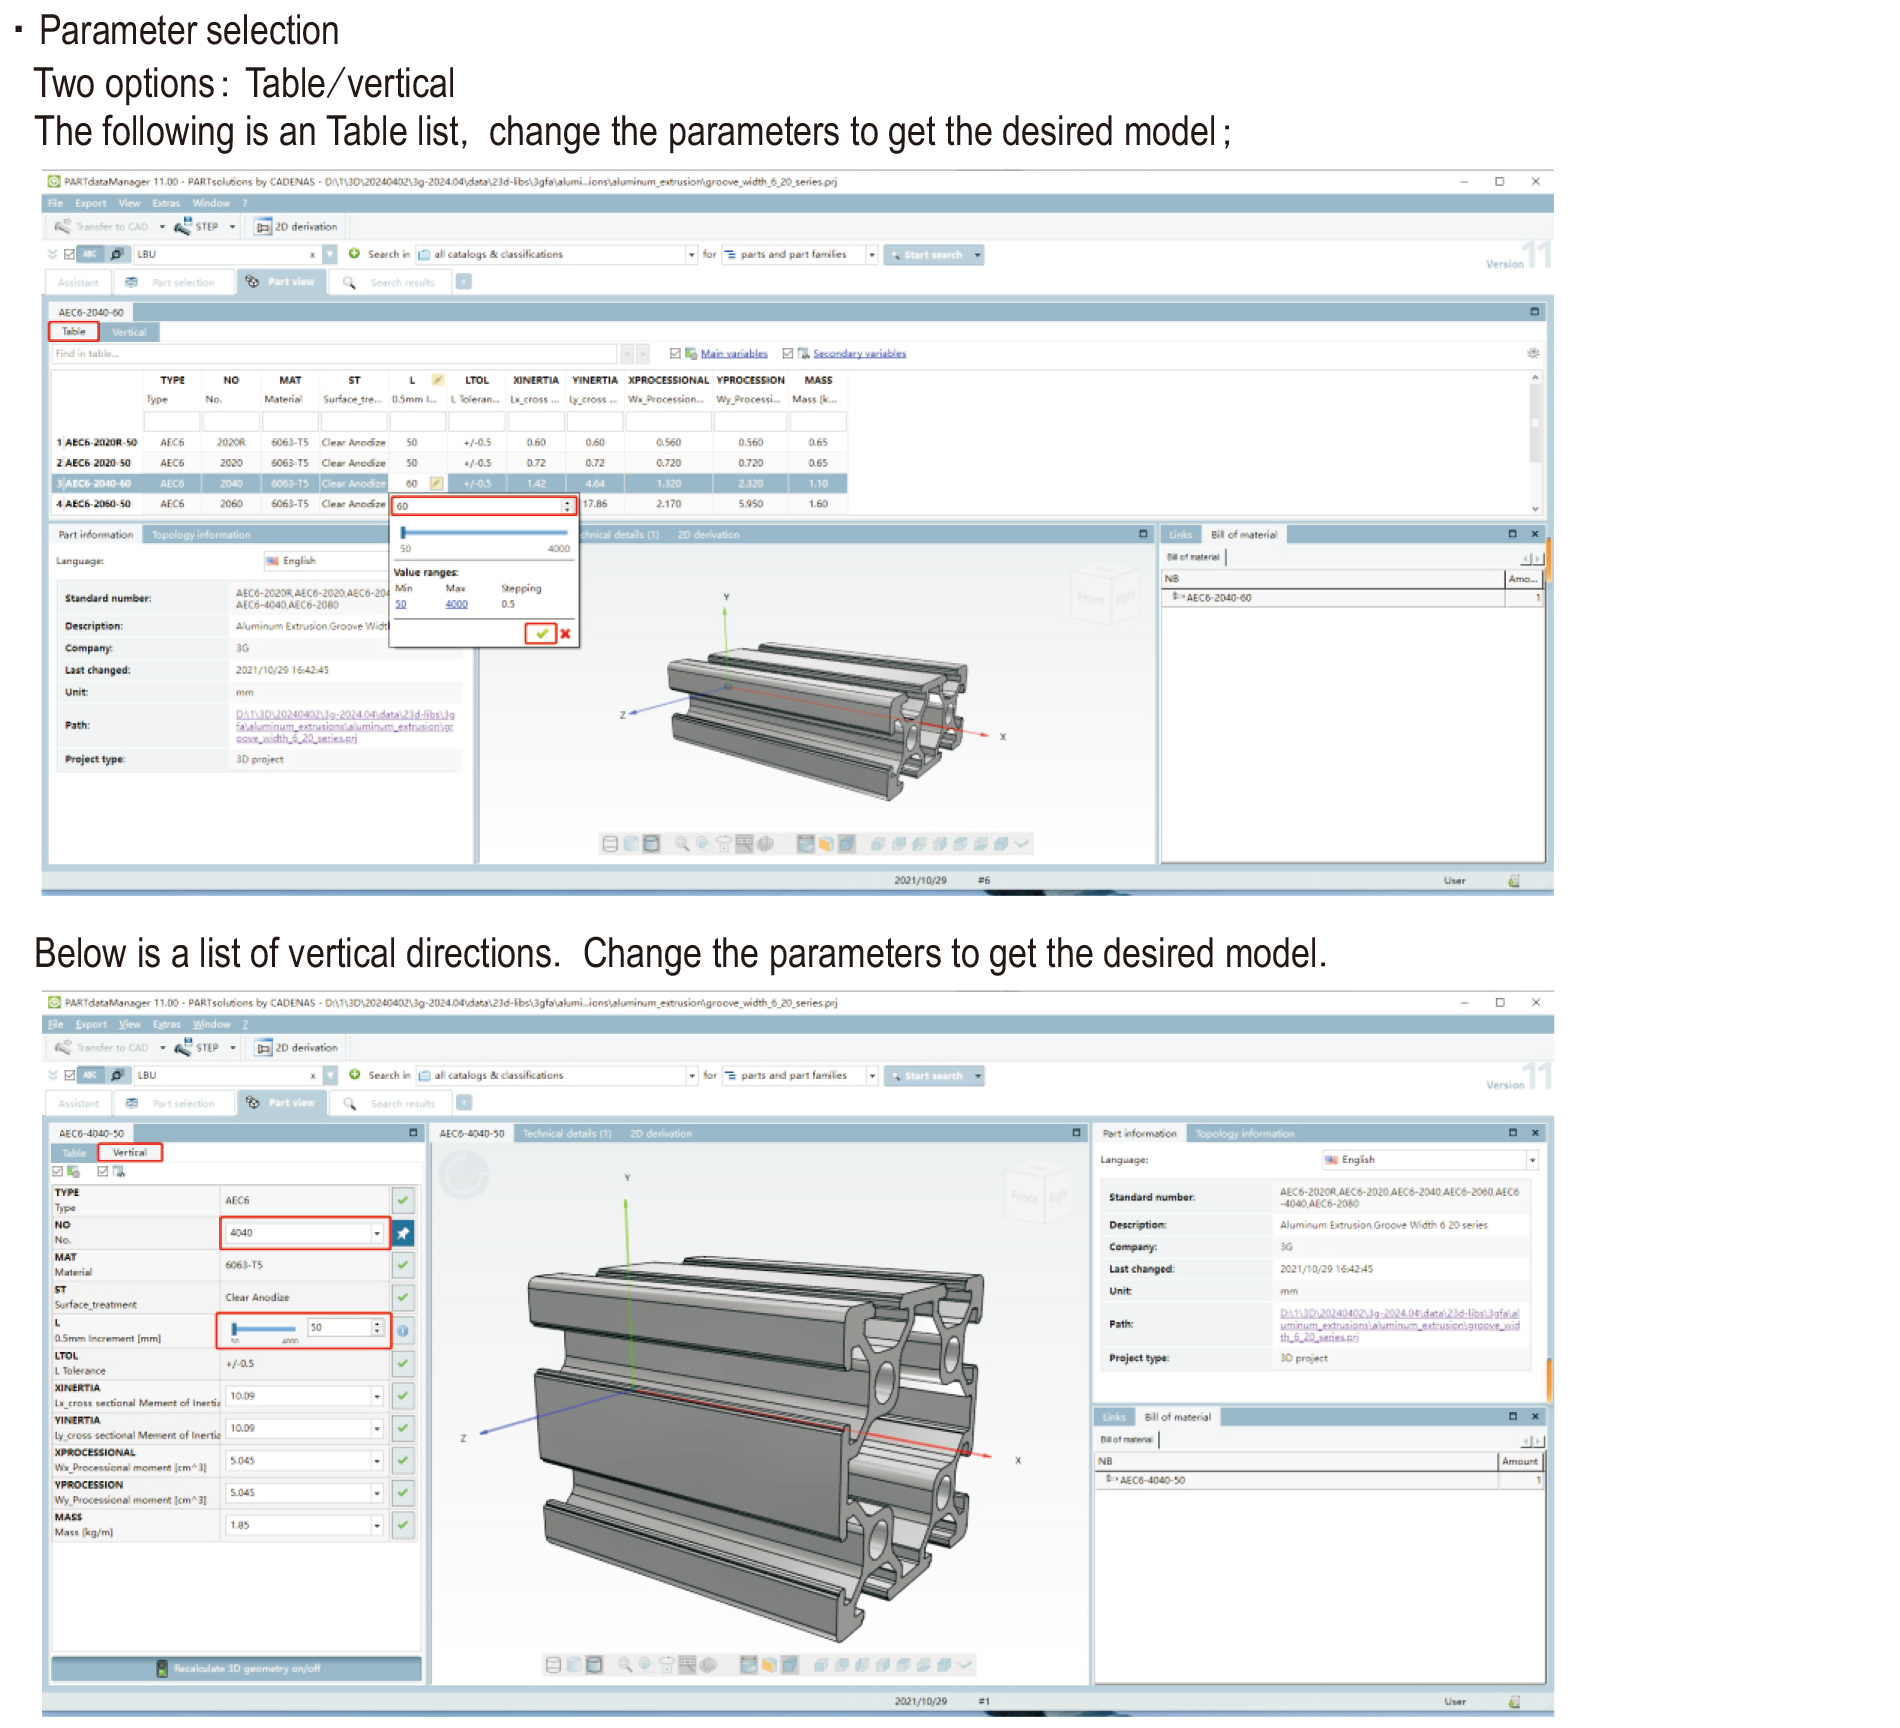Toggle search bar checkbox in upper screenshot
This screenshot has height=1728, width=1900.
click(69, 254)
